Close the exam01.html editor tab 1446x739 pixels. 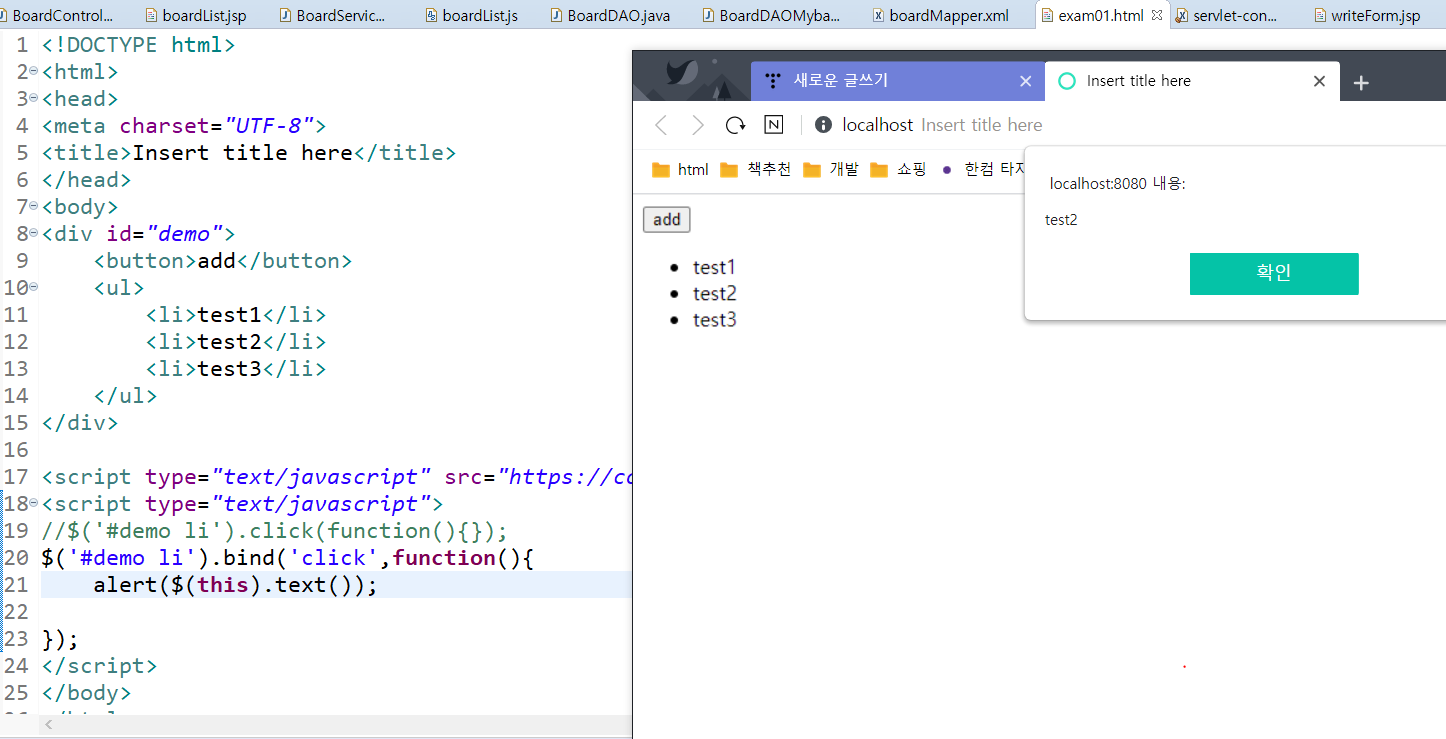(1157, 16)
